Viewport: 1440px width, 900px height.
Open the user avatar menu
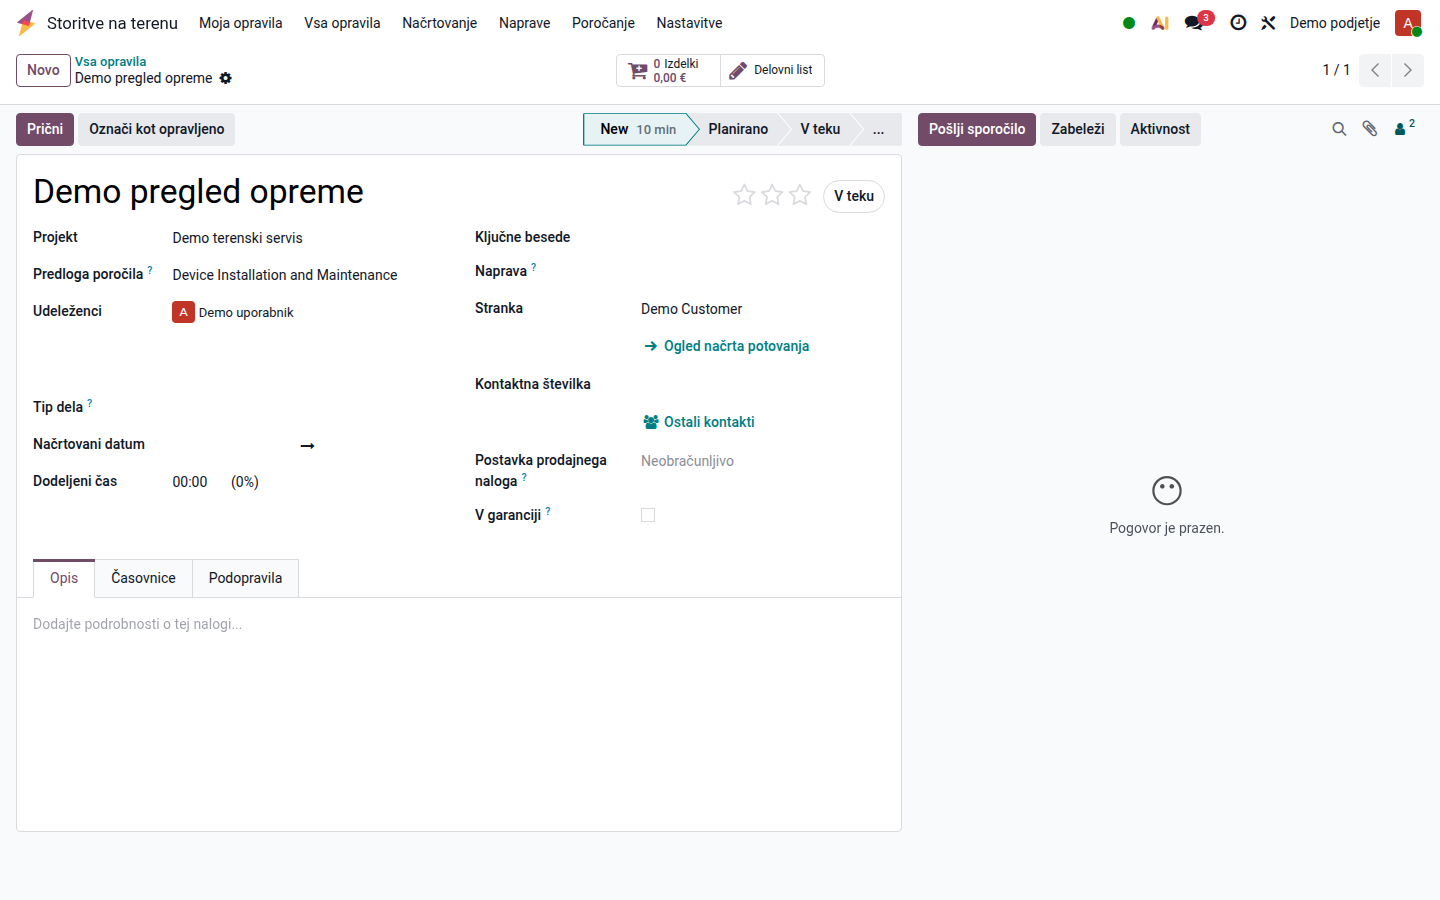pyautogui.click(x=1408, y=23)
